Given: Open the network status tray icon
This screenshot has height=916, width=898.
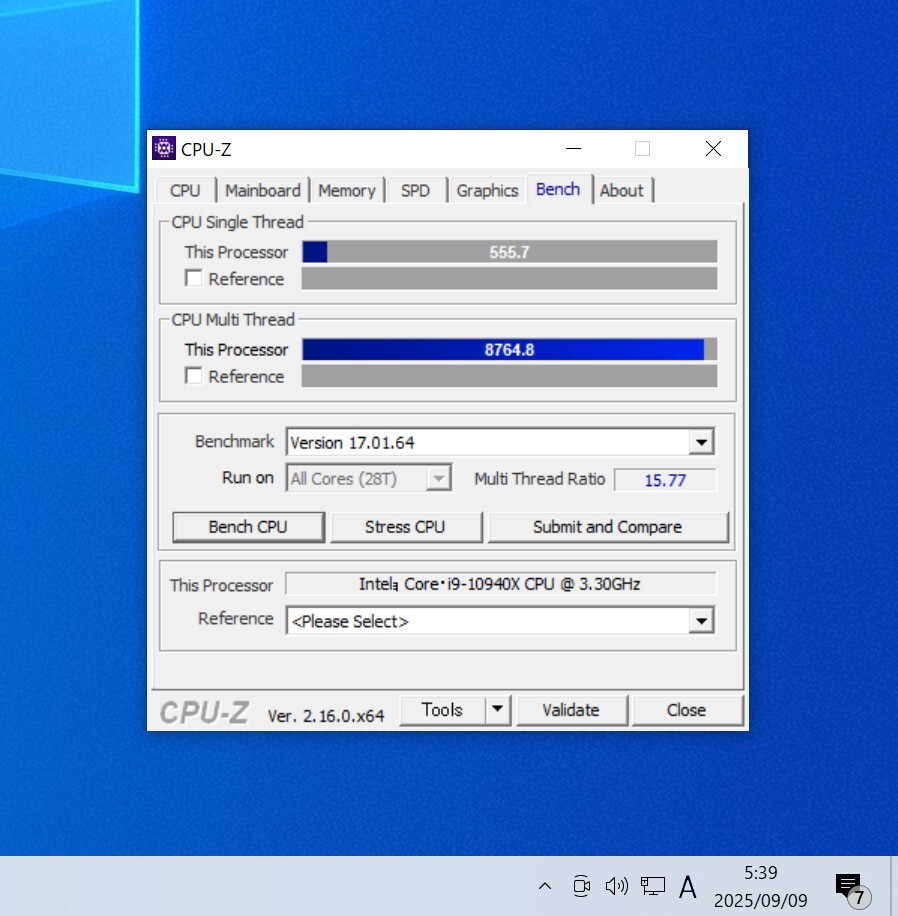Looking at the screenshot, I should (653, 886).
